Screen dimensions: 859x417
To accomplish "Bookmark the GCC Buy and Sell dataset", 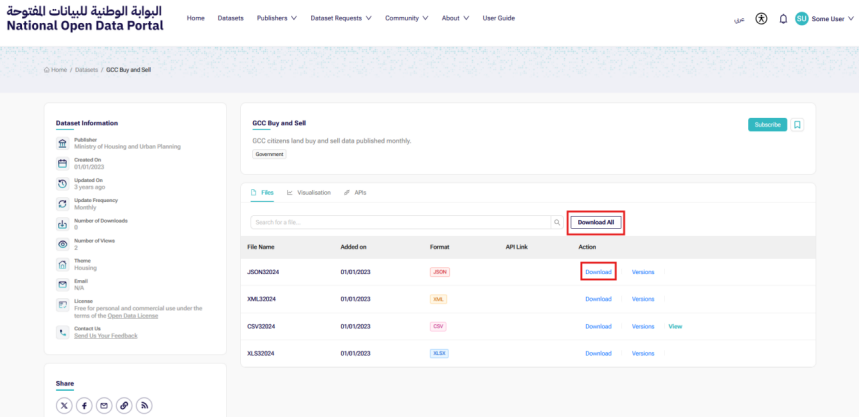I will click(x=797, y=125).
